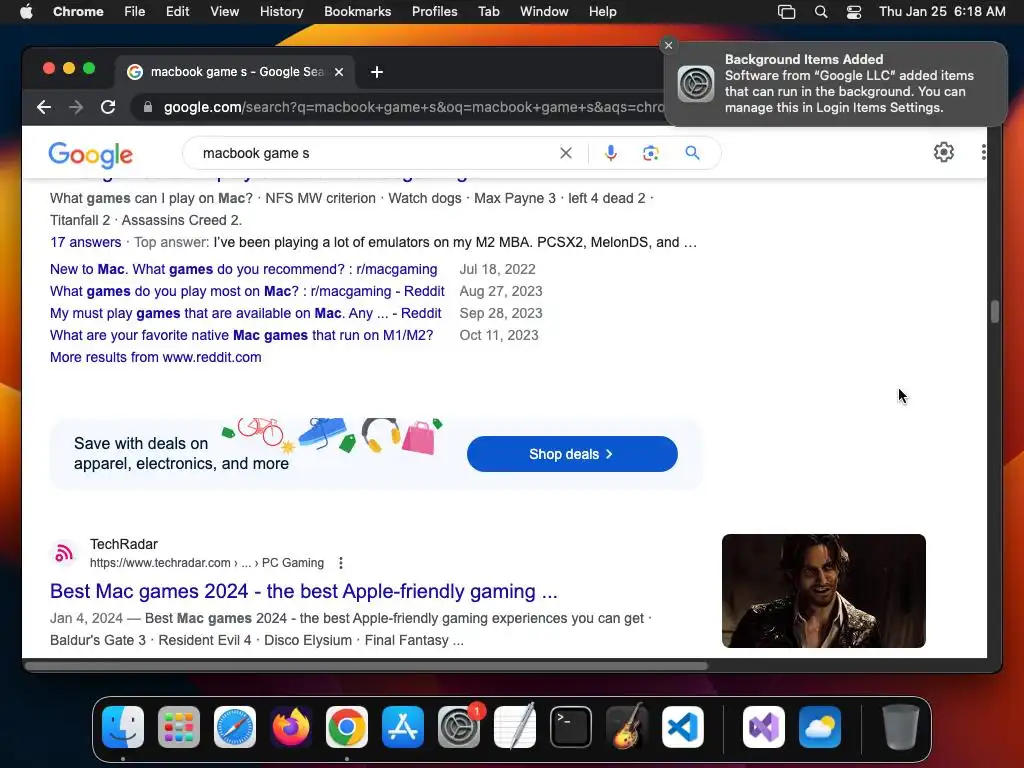Click the Chrome address bar URL
The width and height of the screenshot is (1024, 768).
[413, 107]
